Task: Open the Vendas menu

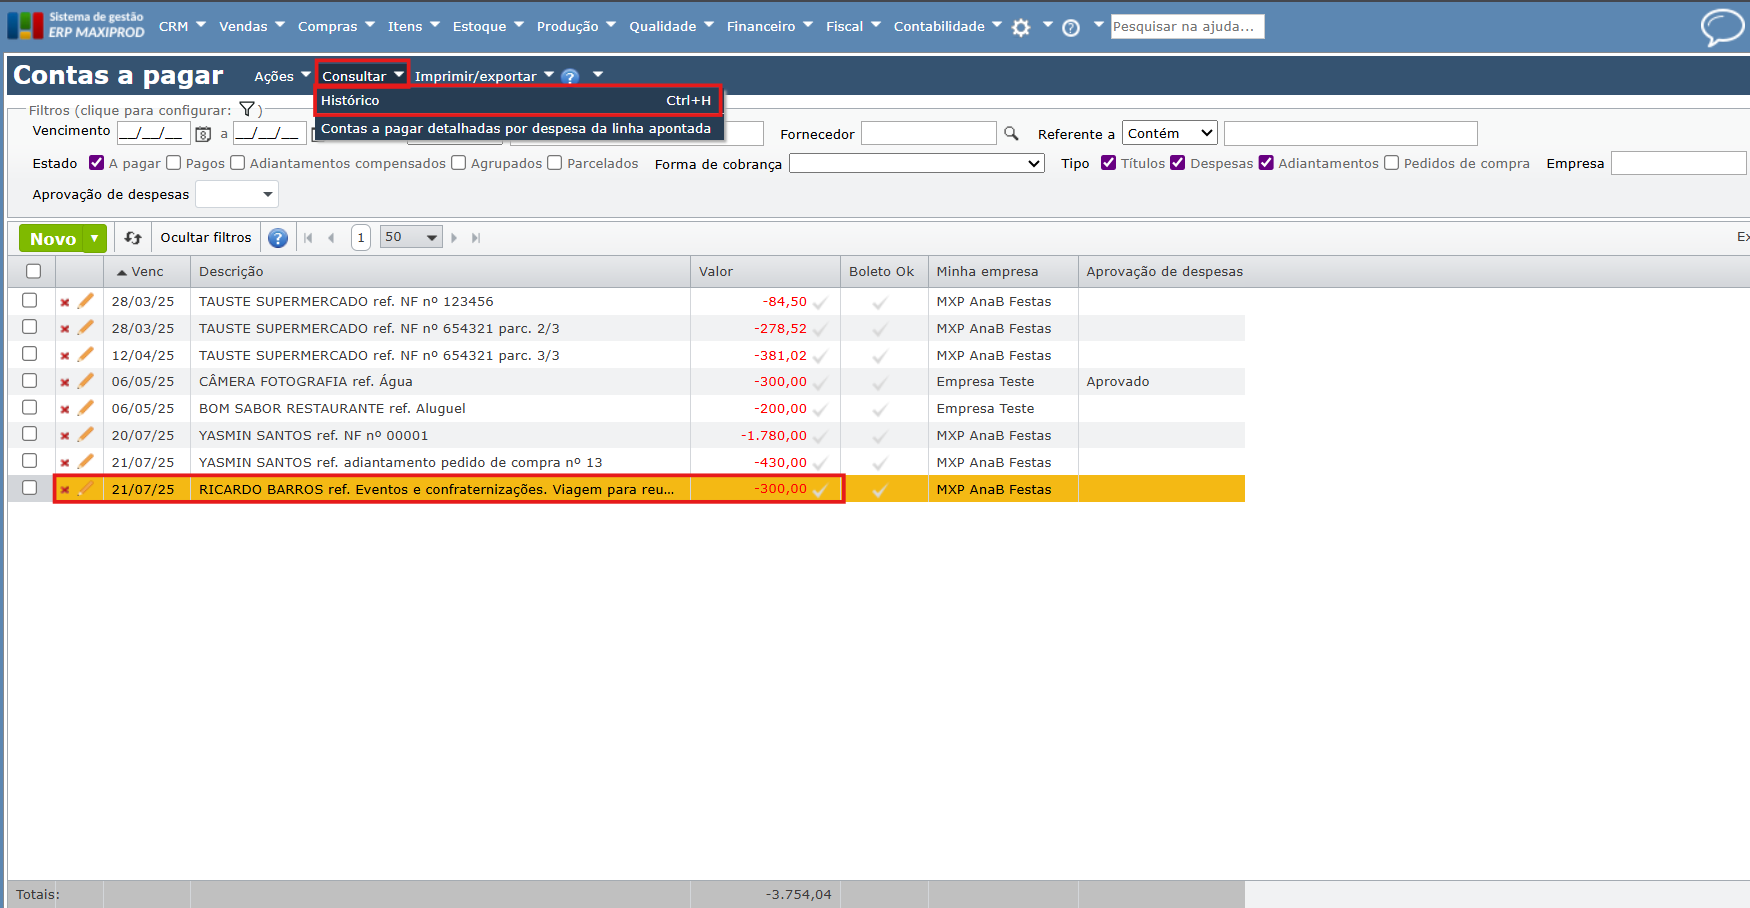Action: (x=252, y=26)
